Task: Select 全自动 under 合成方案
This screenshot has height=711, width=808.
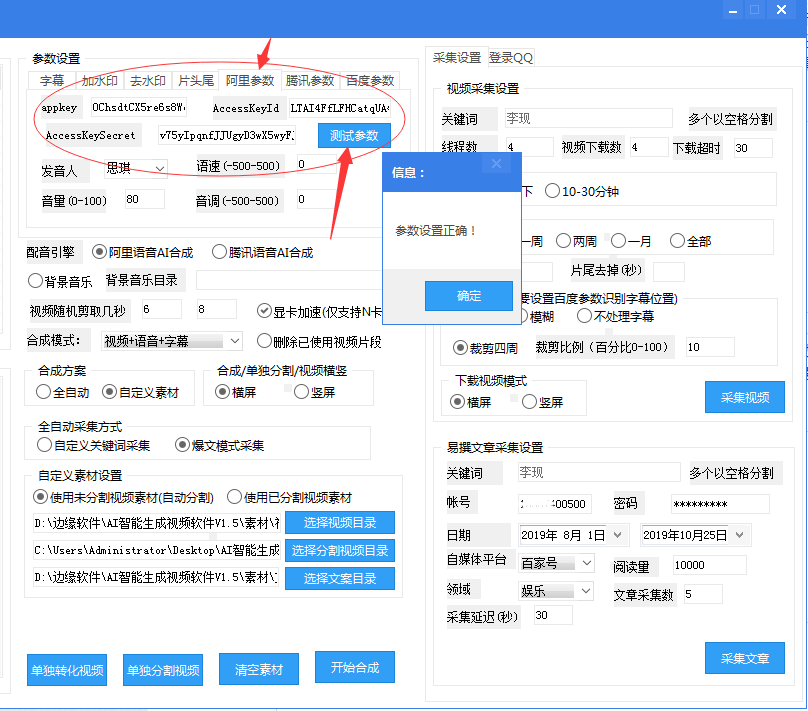Action: tap(62, 392)
